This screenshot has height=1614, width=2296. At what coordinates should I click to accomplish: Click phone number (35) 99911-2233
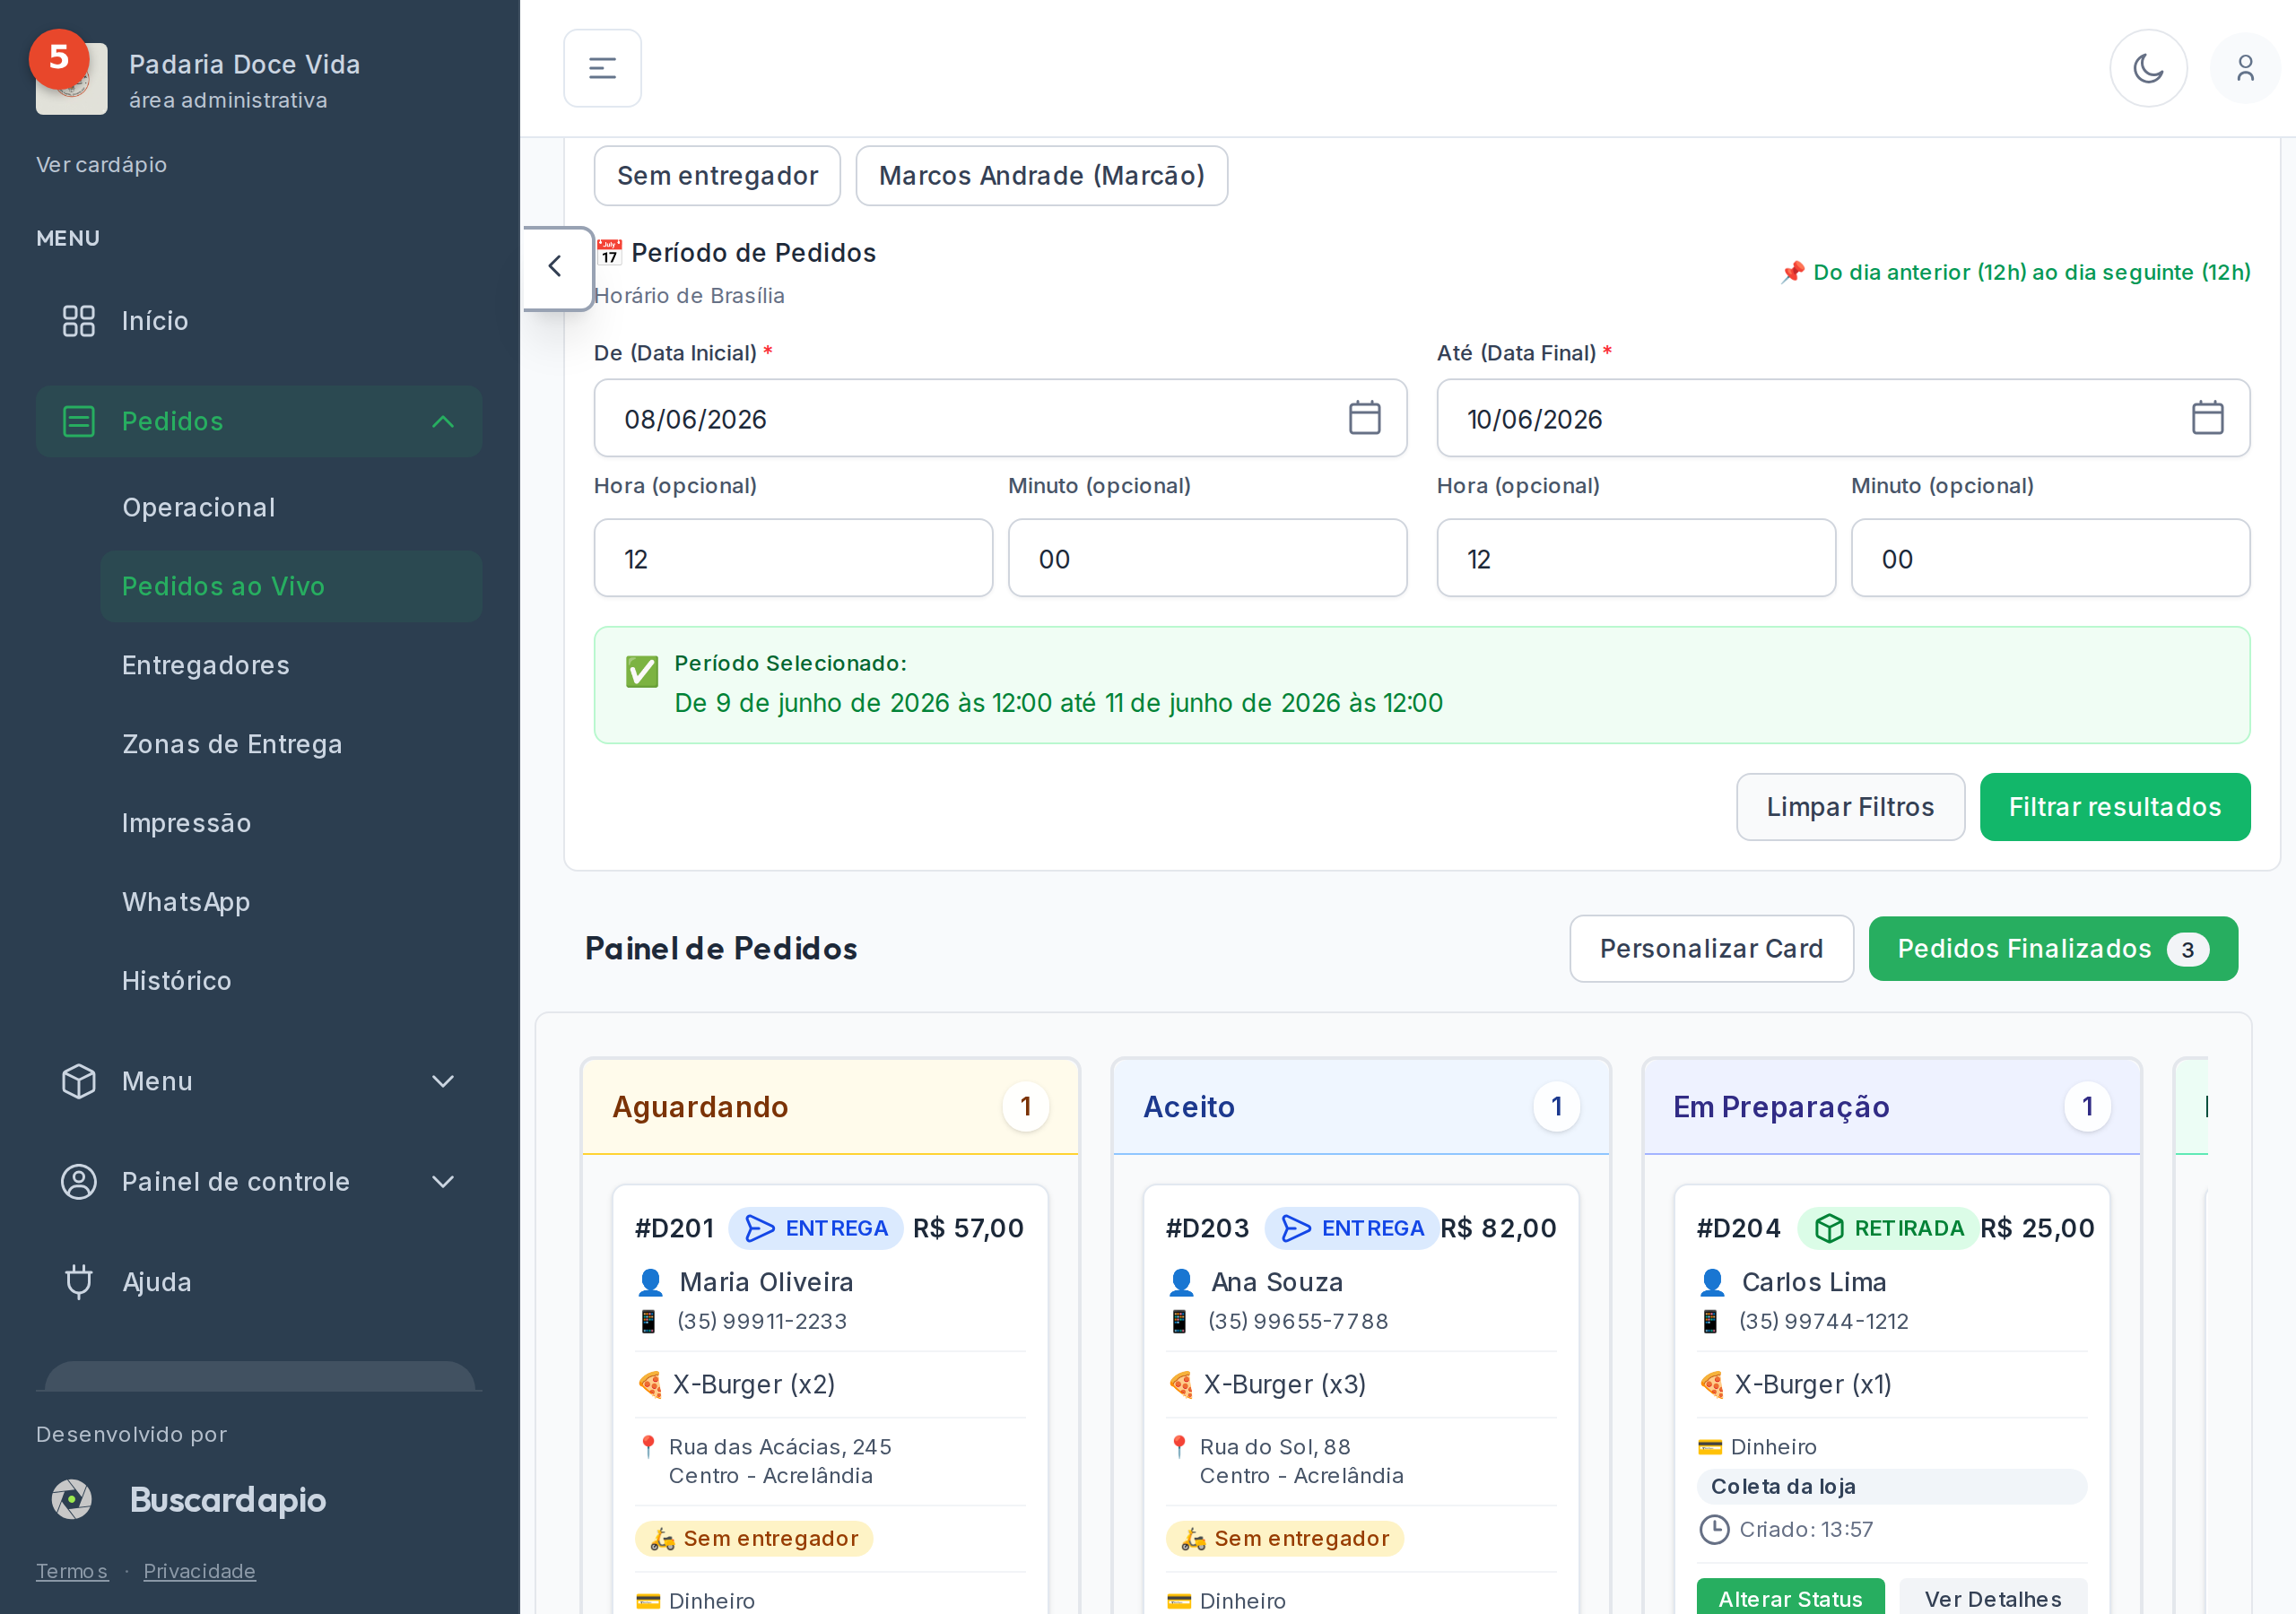(762, 1321)
